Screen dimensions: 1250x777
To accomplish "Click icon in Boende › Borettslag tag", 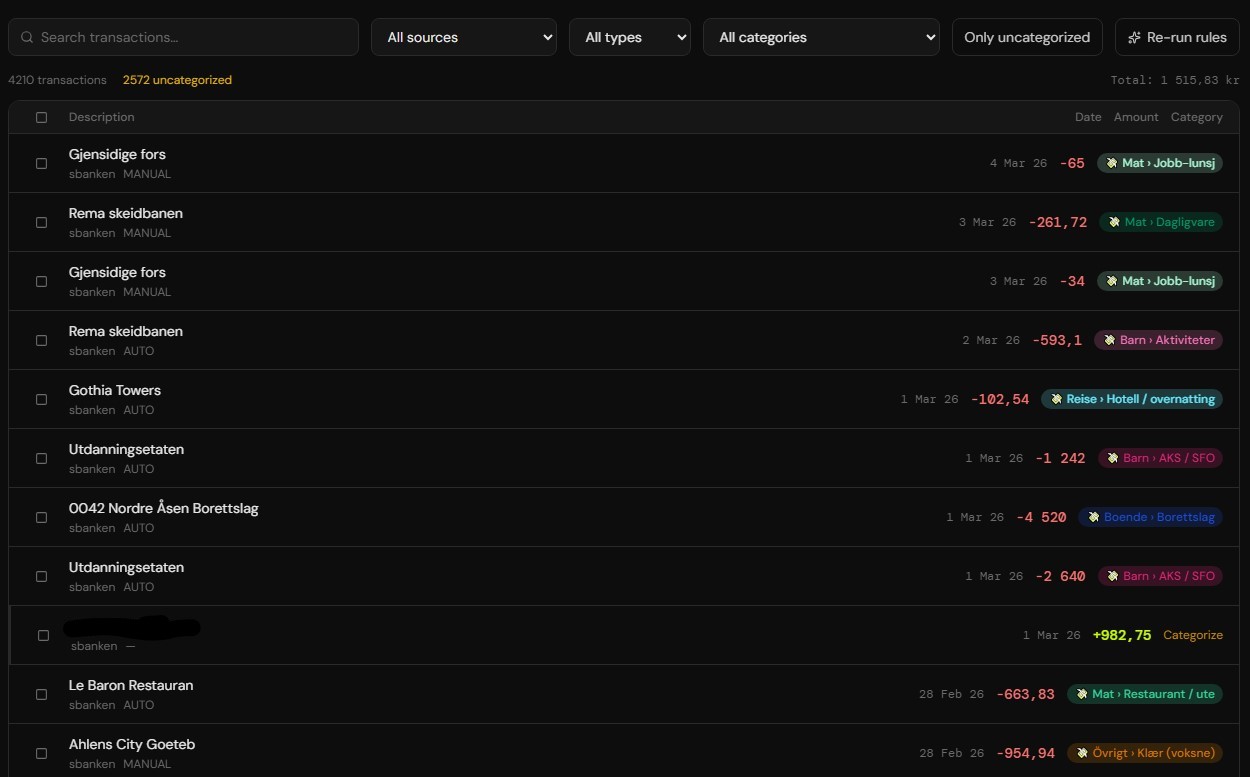I will [1092, 517].
